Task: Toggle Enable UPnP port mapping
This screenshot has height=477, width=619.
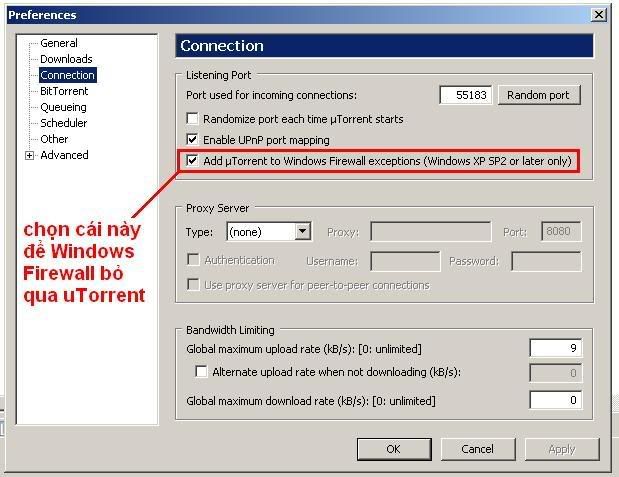Action: tap(192, 139)
